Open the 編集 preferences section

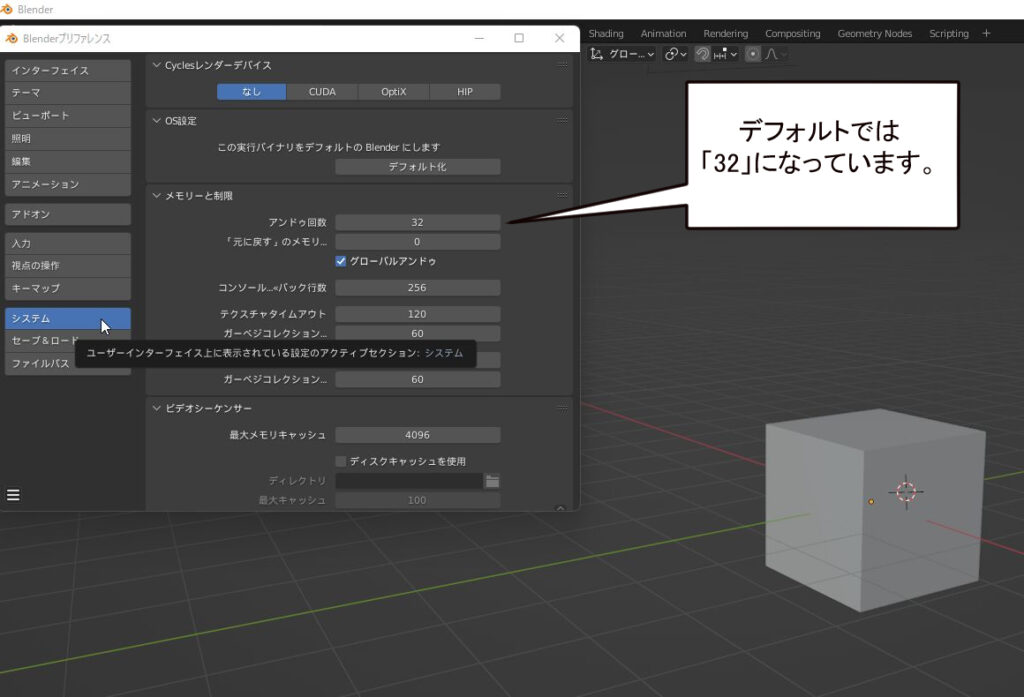(68, 161)
